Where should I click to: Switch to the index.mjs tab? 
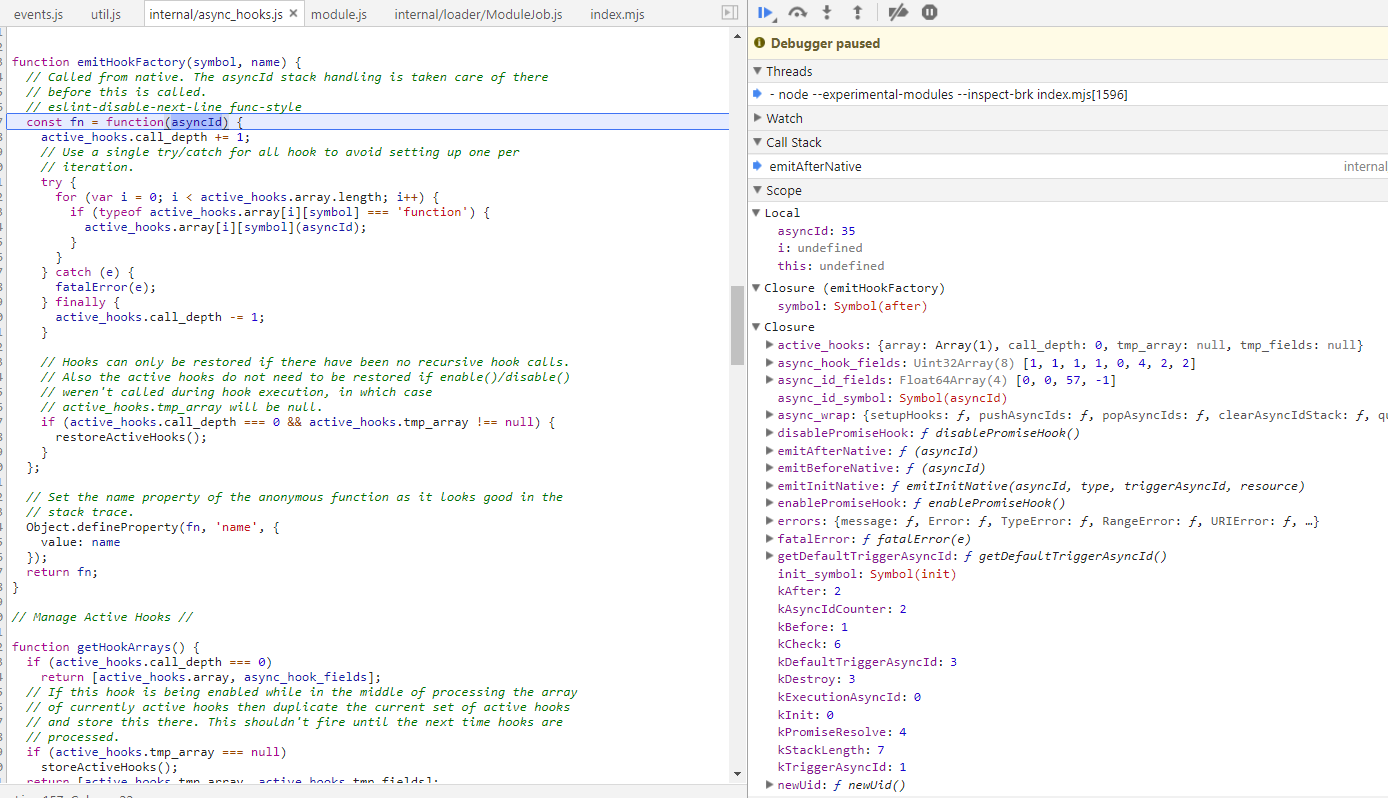pyautogui.click(x=617, y=14)
